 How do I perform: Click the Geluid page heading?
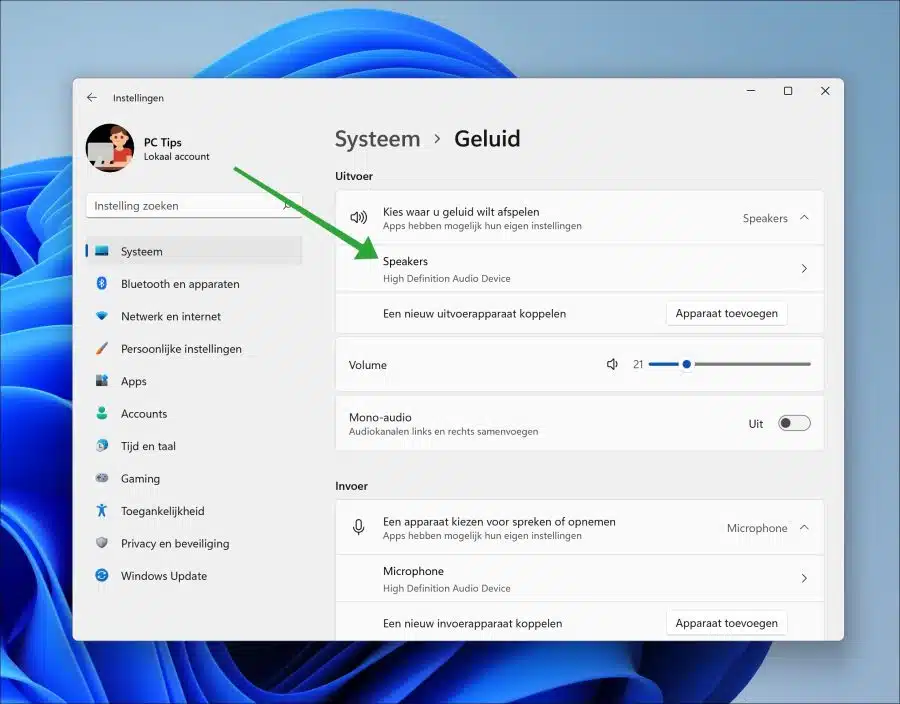pyautogui.click(x=487, y=139)
